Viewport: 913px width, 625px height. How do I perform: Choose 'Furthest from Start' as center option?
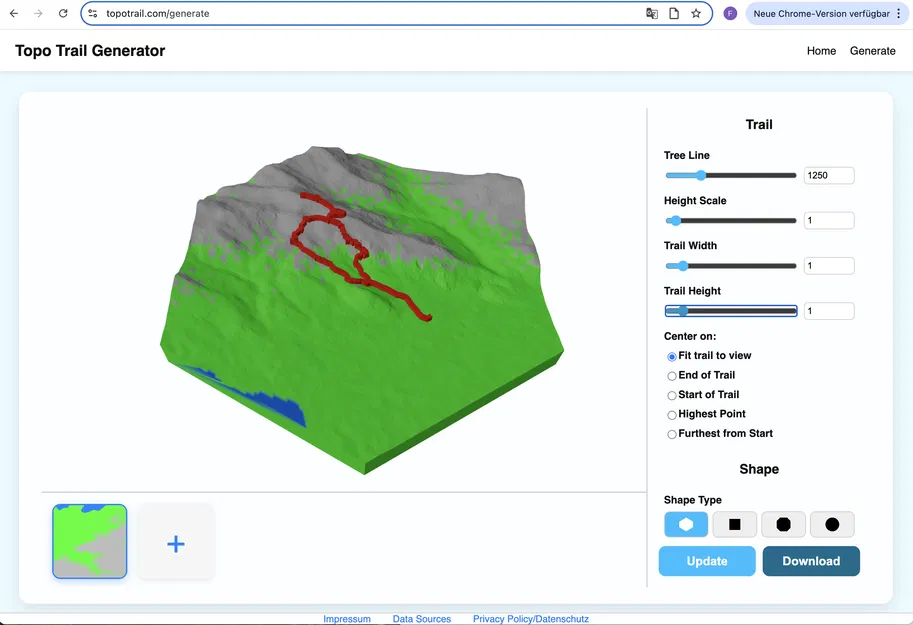click(x=672, y=434)
